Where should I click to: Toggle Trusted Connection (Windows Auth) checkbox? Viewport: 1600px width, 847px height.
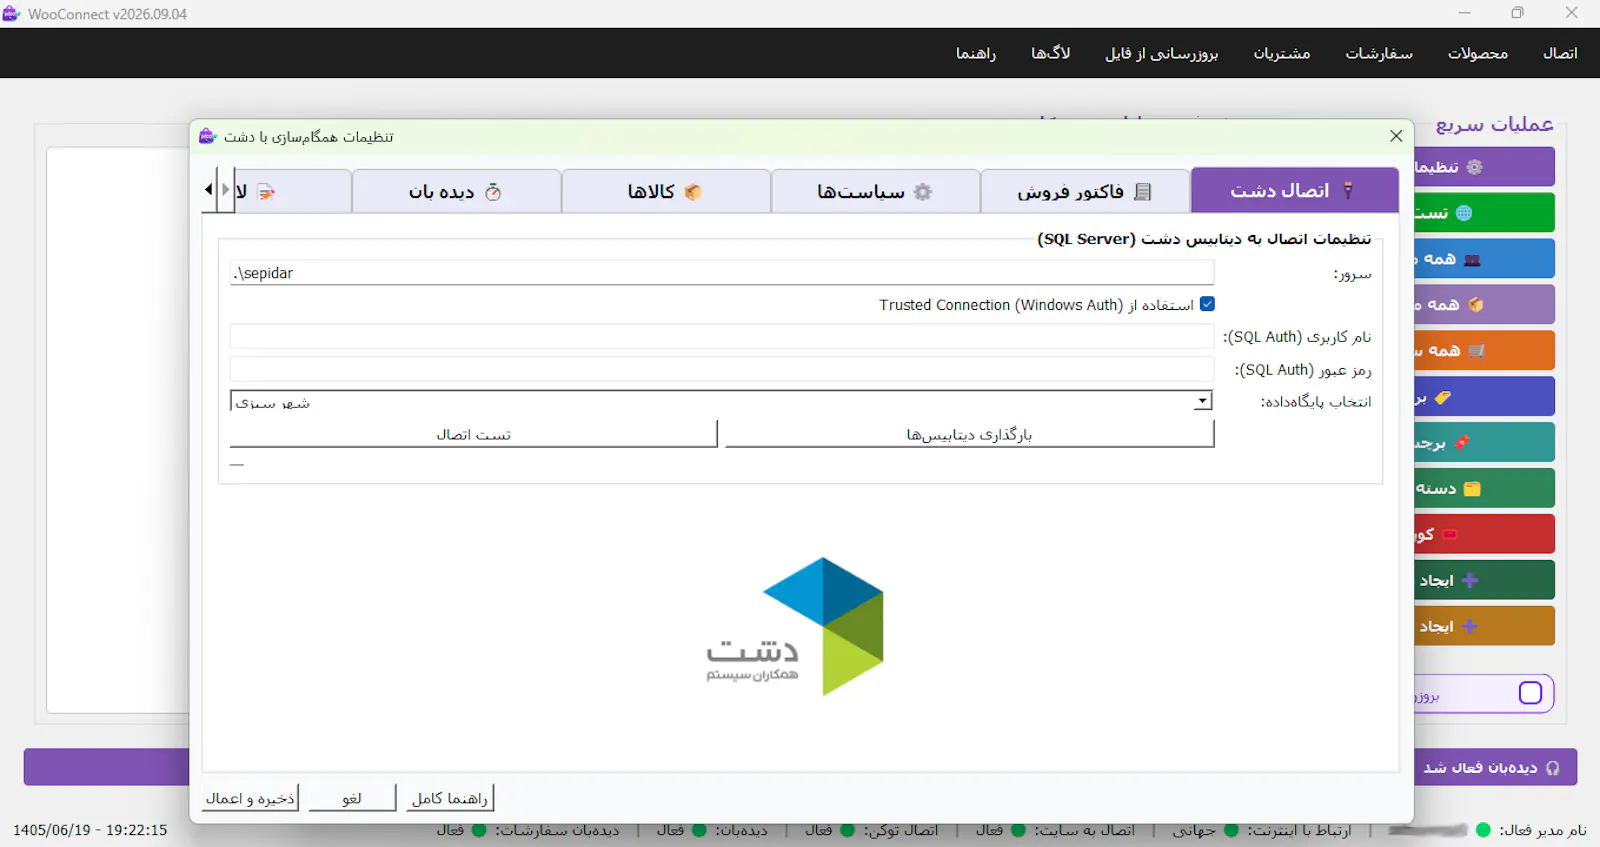coord(1207,304)
